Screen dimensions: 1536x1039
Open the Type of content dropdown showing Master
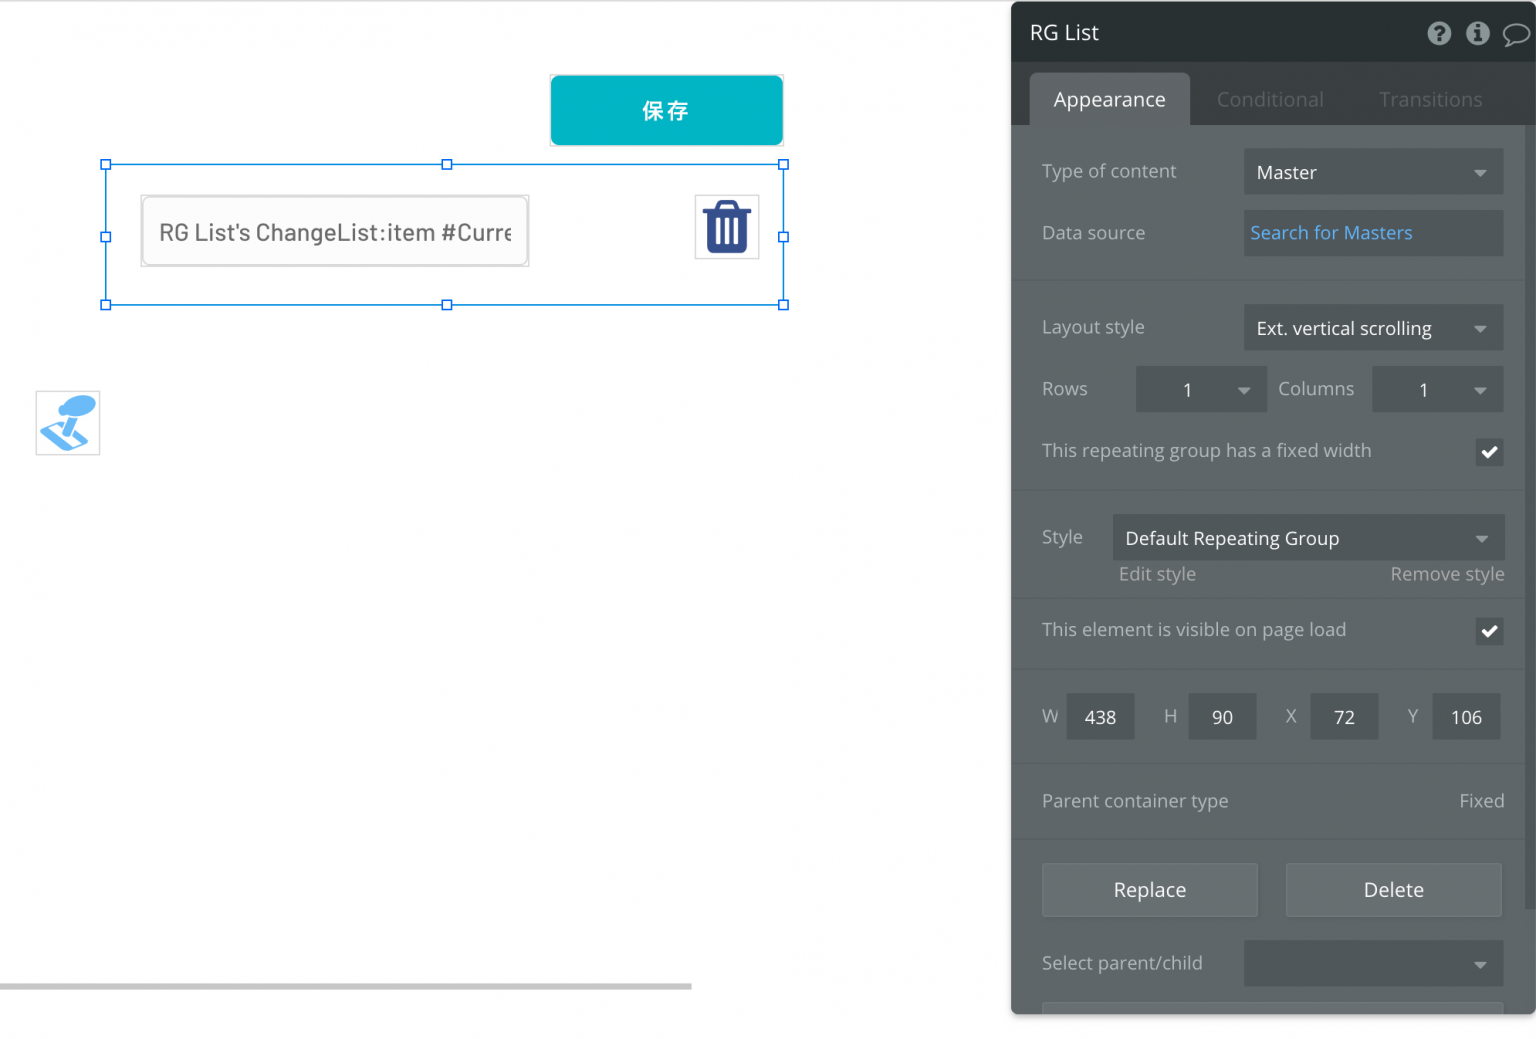pos(1372,171)
